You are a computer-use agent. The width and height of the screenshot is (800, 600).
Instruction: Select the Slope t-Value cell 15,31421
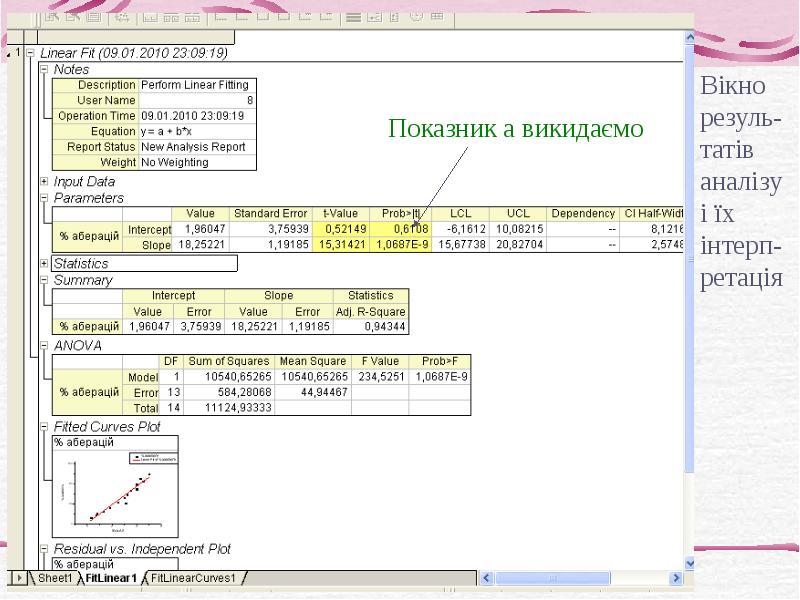pos(340,245)
